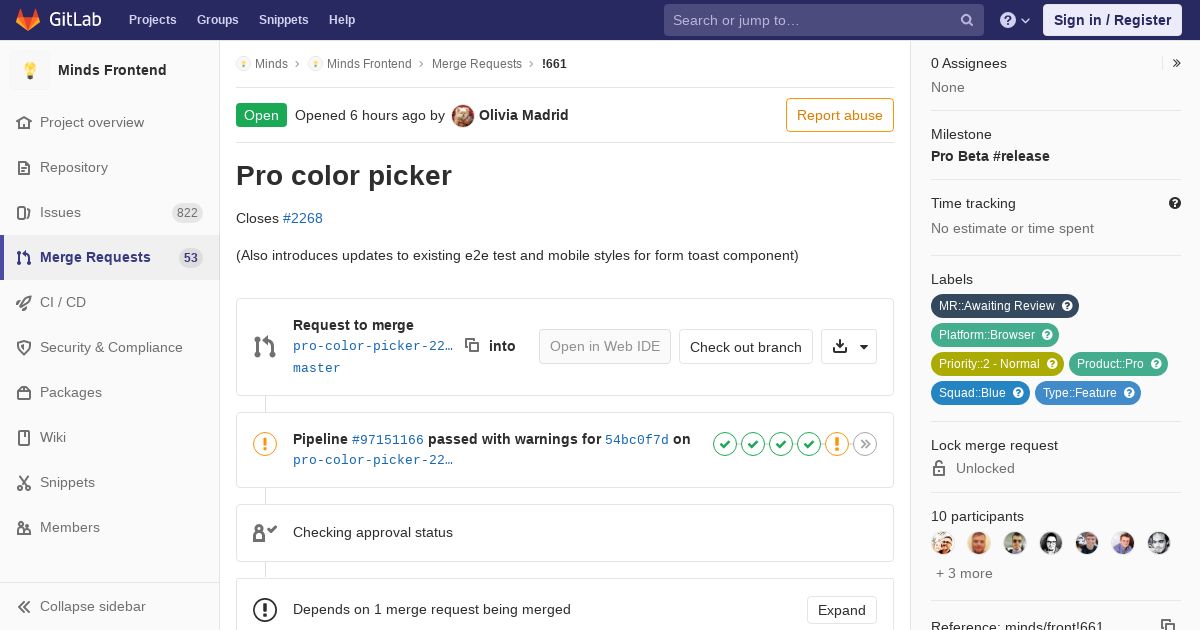Collapse the right sidebar chevrons
Screen dimensions: 1200x630
(1177, 63)
